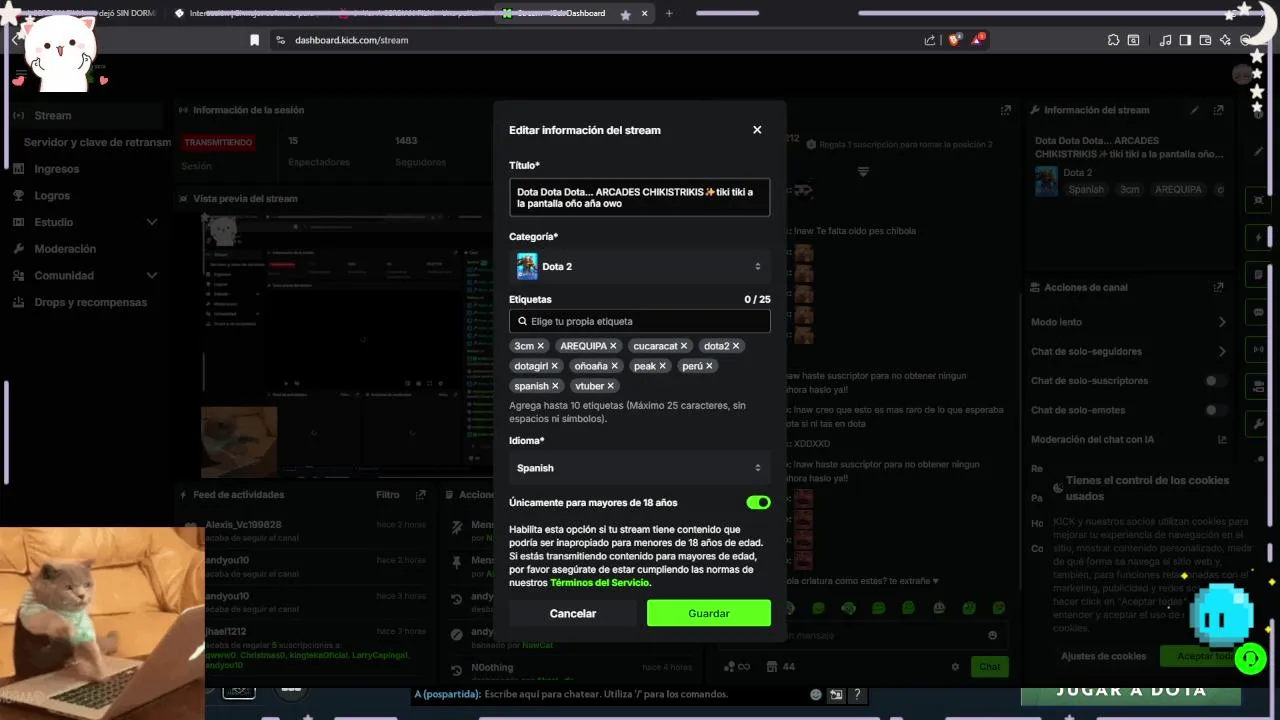Image resolution: width=1280 pixels, height=720 pixels.
Task: Remove the spanish tag
Action: pos(555,386)
